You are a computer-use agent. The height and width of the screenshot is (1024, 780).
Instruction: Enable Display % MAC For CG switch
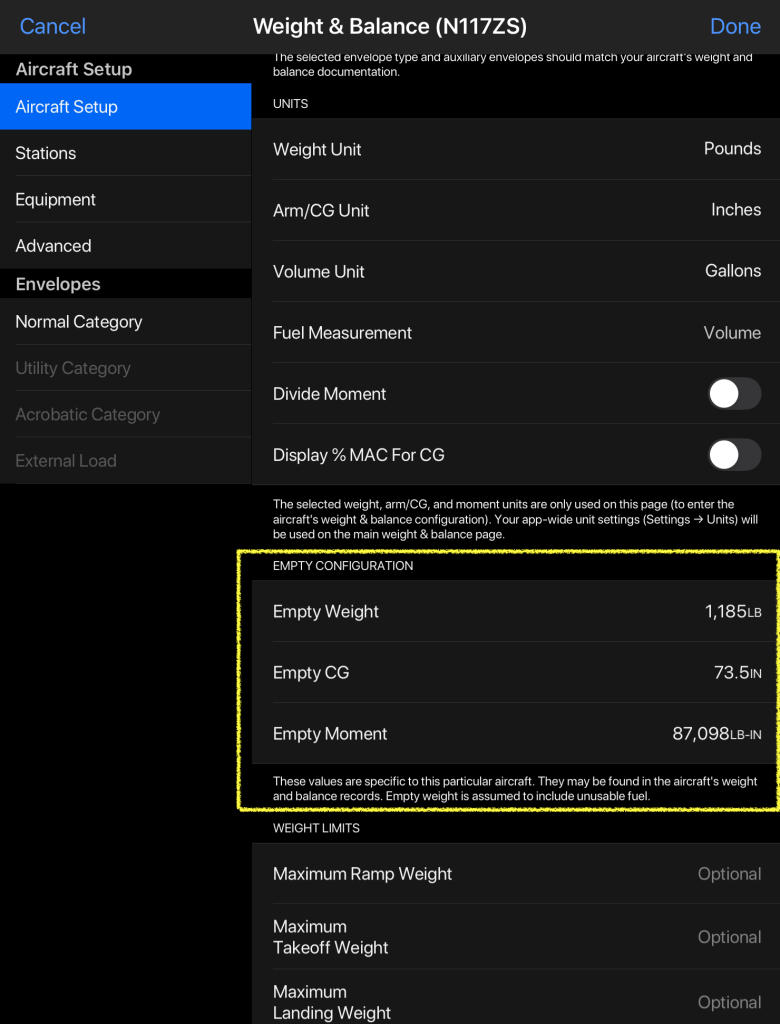pyautogui.click(x=735, y=455)
